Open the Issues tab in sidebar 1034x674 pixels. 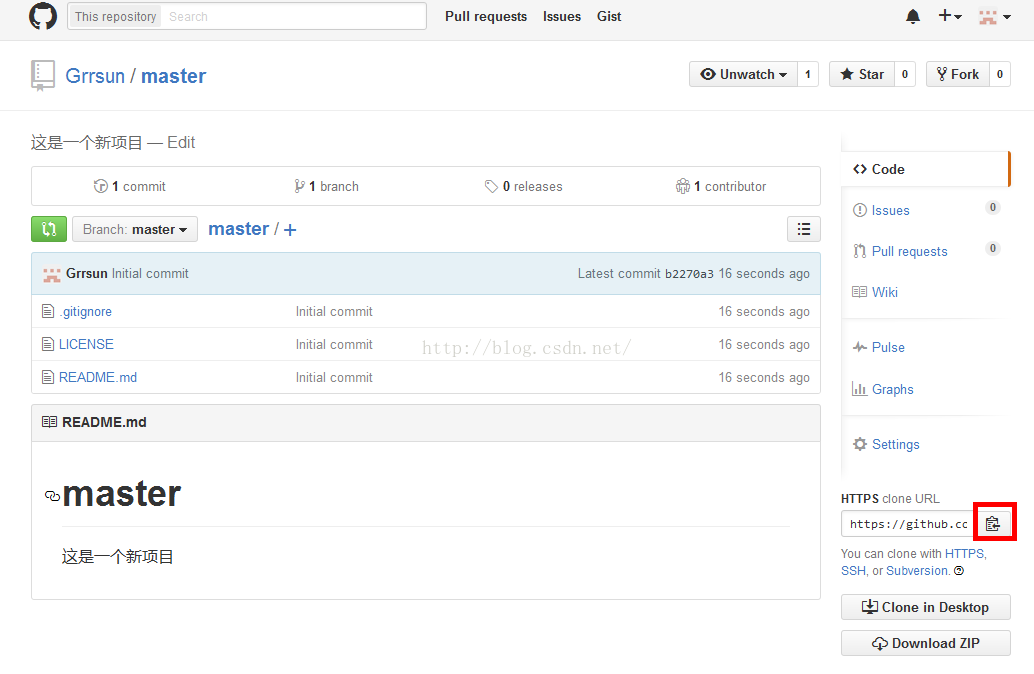coord(890,210)
